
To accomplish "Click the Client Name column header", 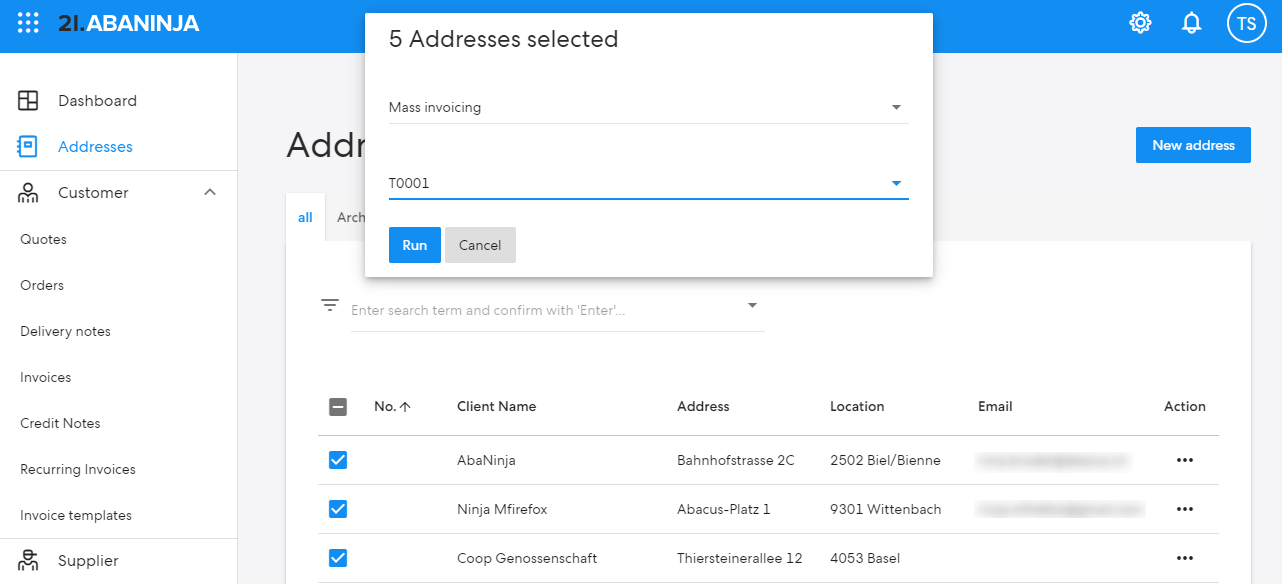I will coord(497,407).
